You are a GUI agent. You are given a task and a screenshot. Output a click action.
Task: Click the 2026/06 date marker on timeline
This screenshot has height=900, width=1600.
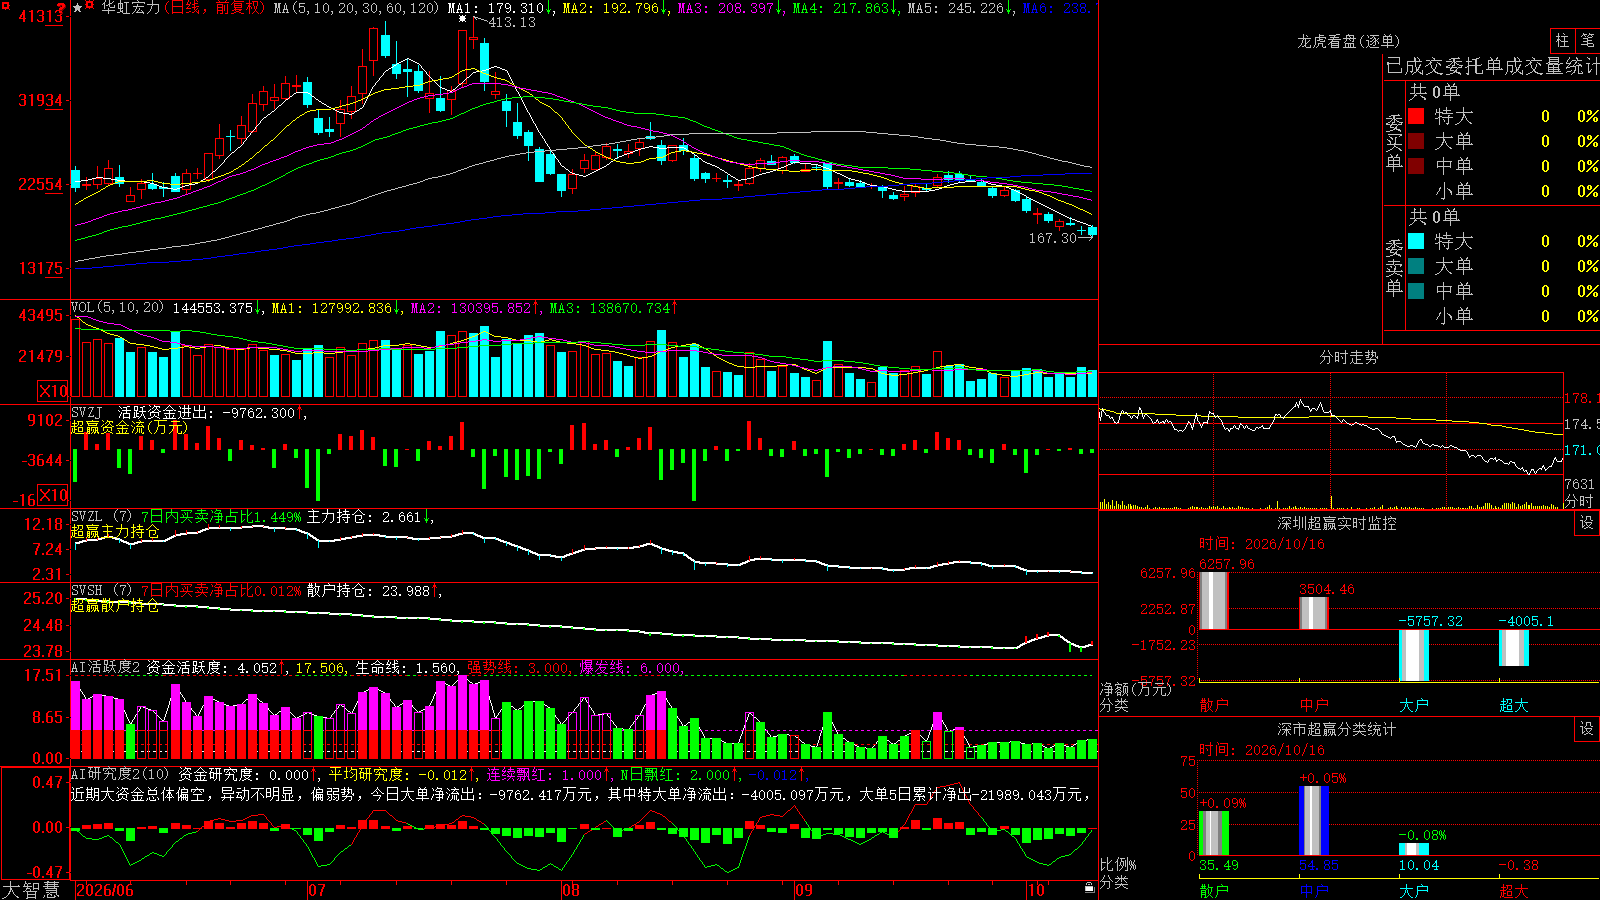point(105,890)
